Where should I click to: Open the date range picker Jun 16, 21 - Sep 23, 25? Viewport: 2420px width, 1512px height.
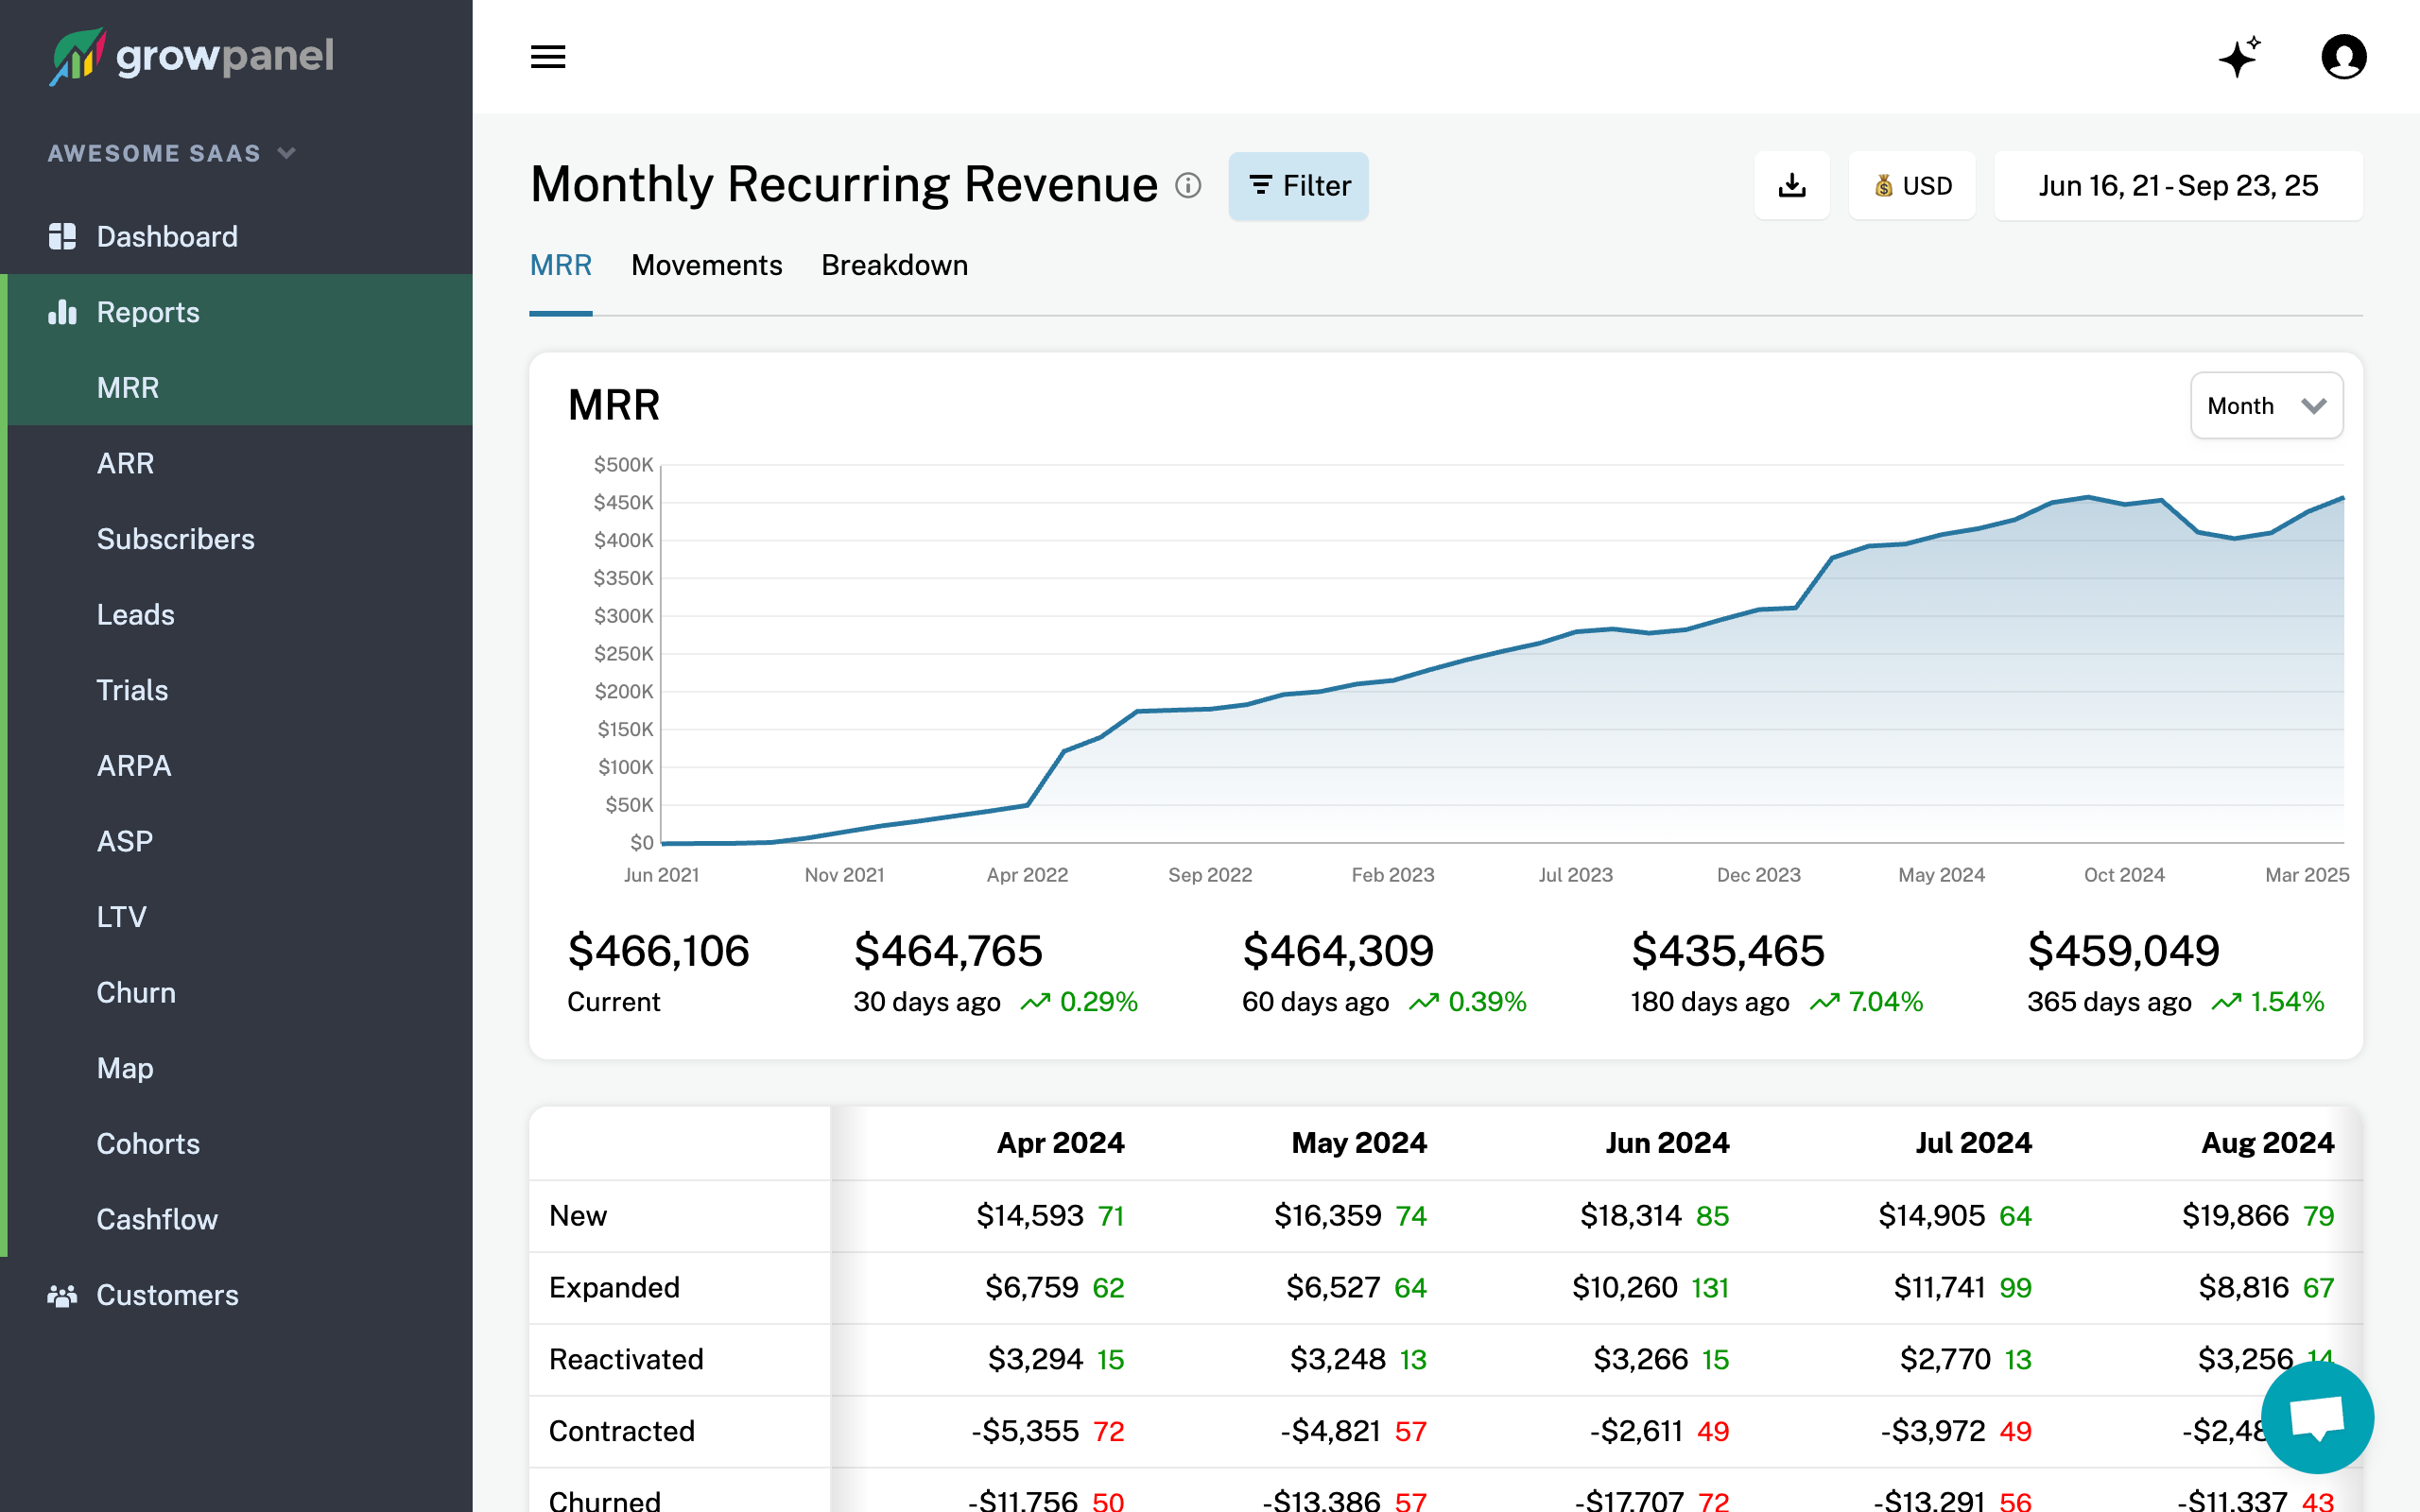click(2178, 185)
